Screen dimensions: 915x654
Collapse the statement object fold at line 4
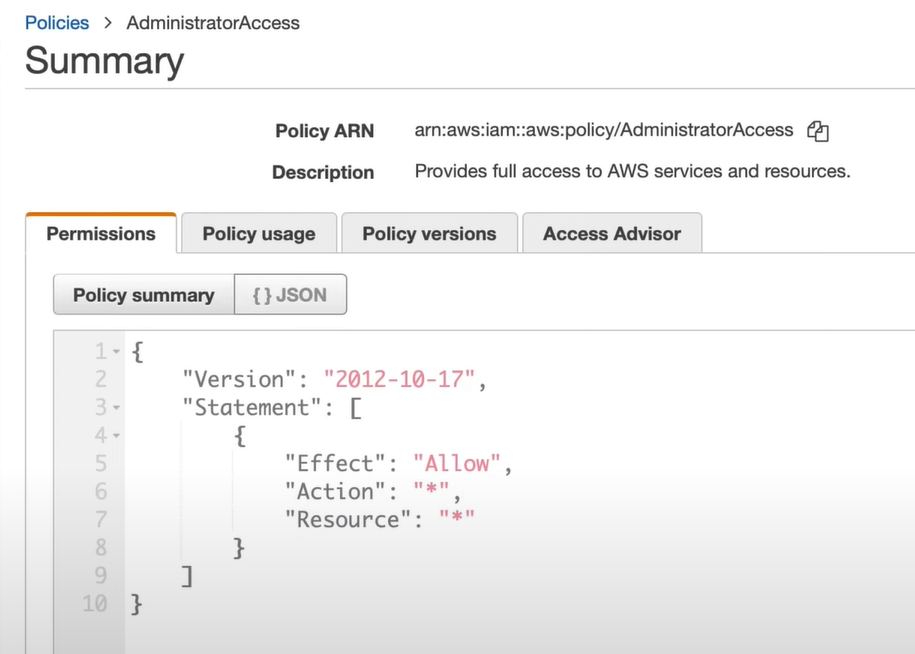pyautogui.click(x=116, y=436)
